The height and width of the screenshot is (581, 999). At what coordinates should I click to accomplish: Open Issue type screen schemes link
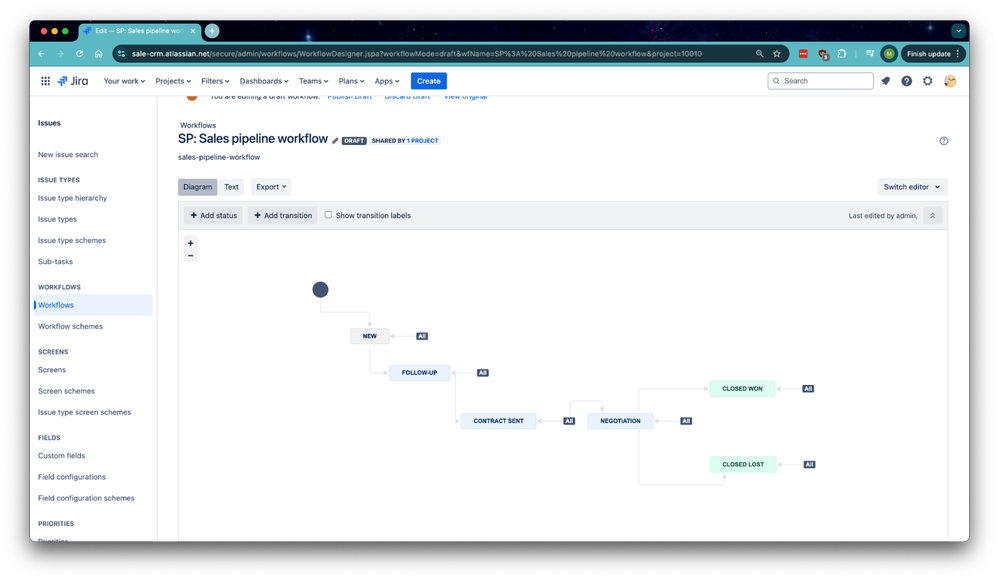84,412
